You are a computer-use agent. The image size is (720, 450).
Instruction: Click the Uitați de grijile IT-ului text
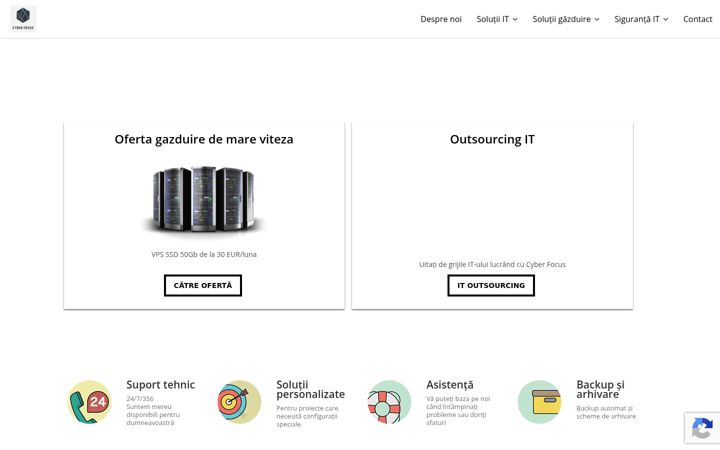click(x=492, y=264)
